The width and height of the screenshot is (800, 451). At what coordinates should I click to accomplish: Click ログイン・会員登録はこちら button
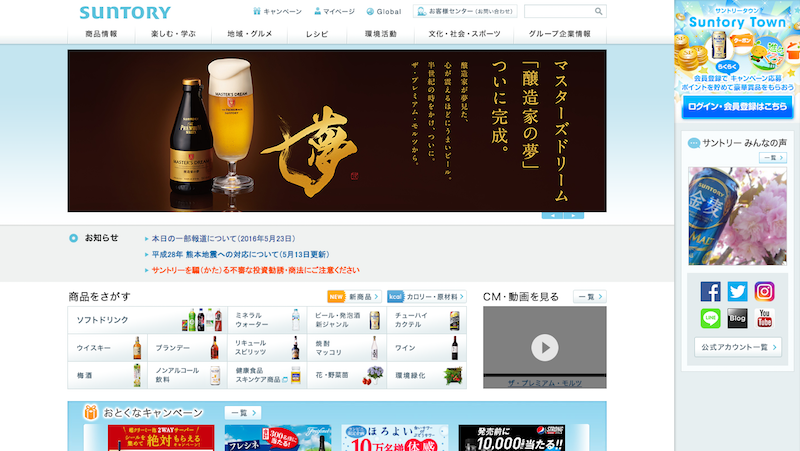pos(737,107)
